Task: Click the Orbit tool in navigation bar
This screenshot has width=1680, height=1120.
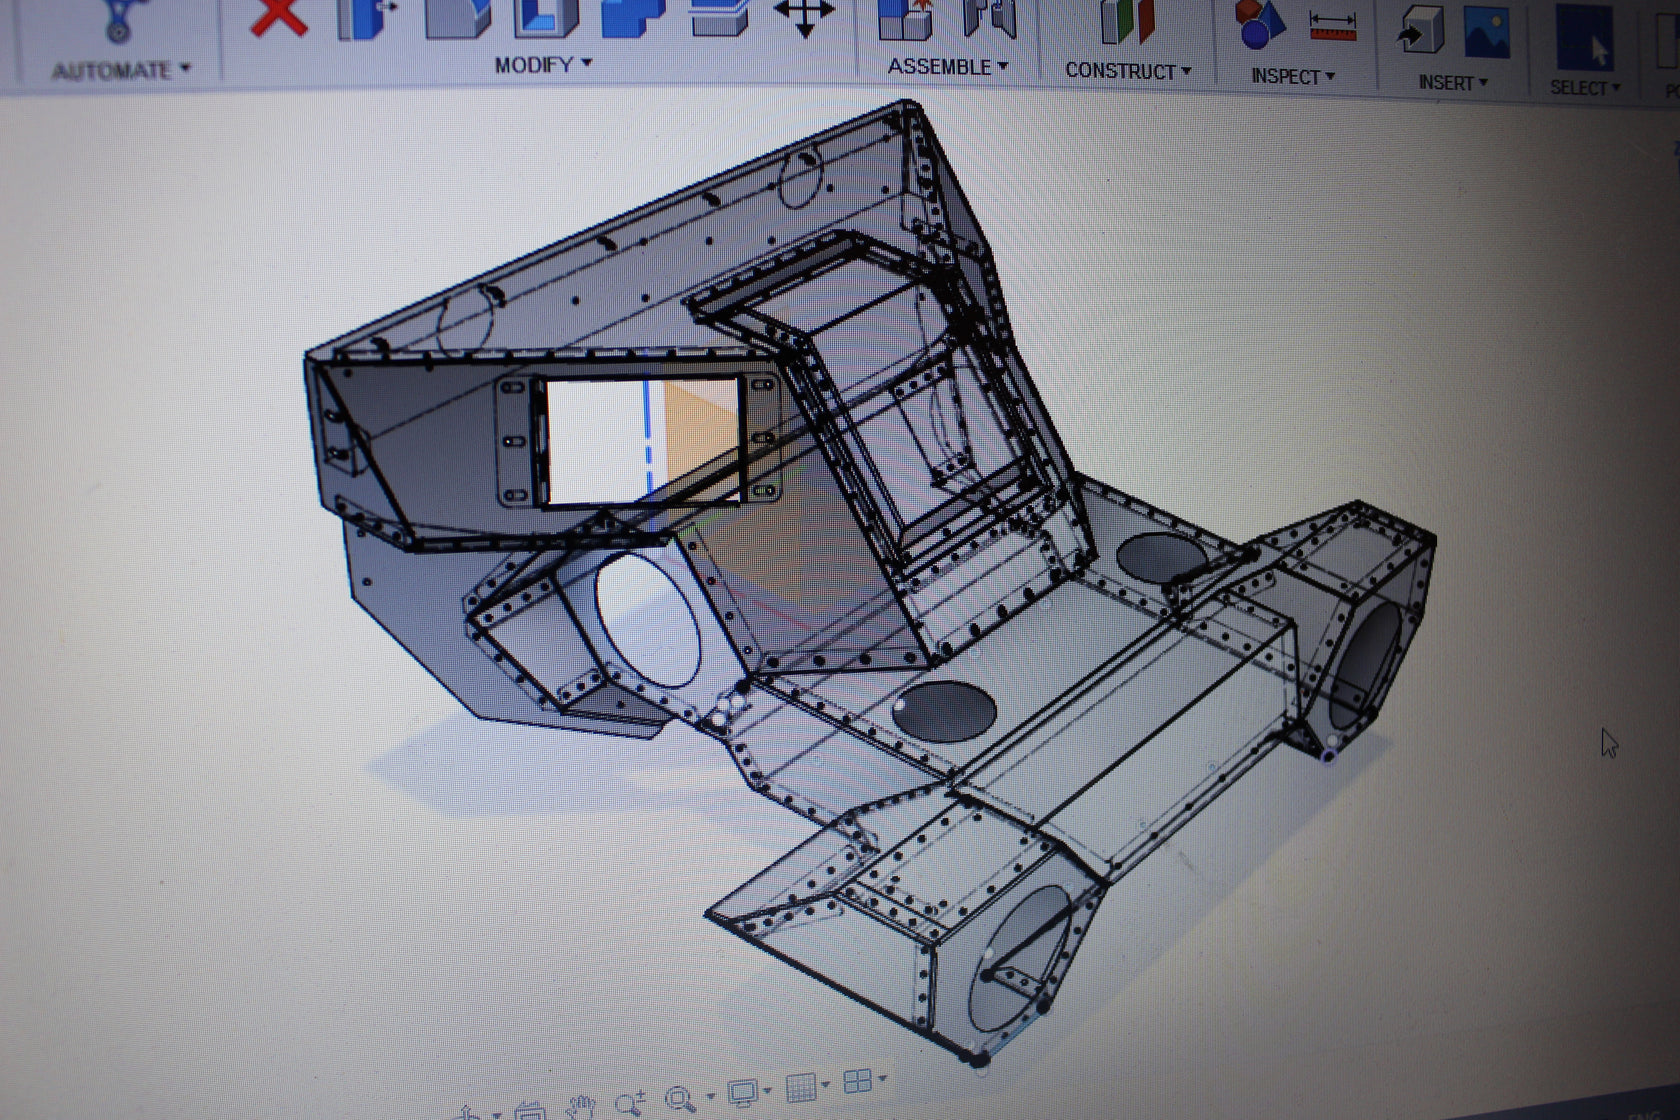Action: pos(470,1110)
